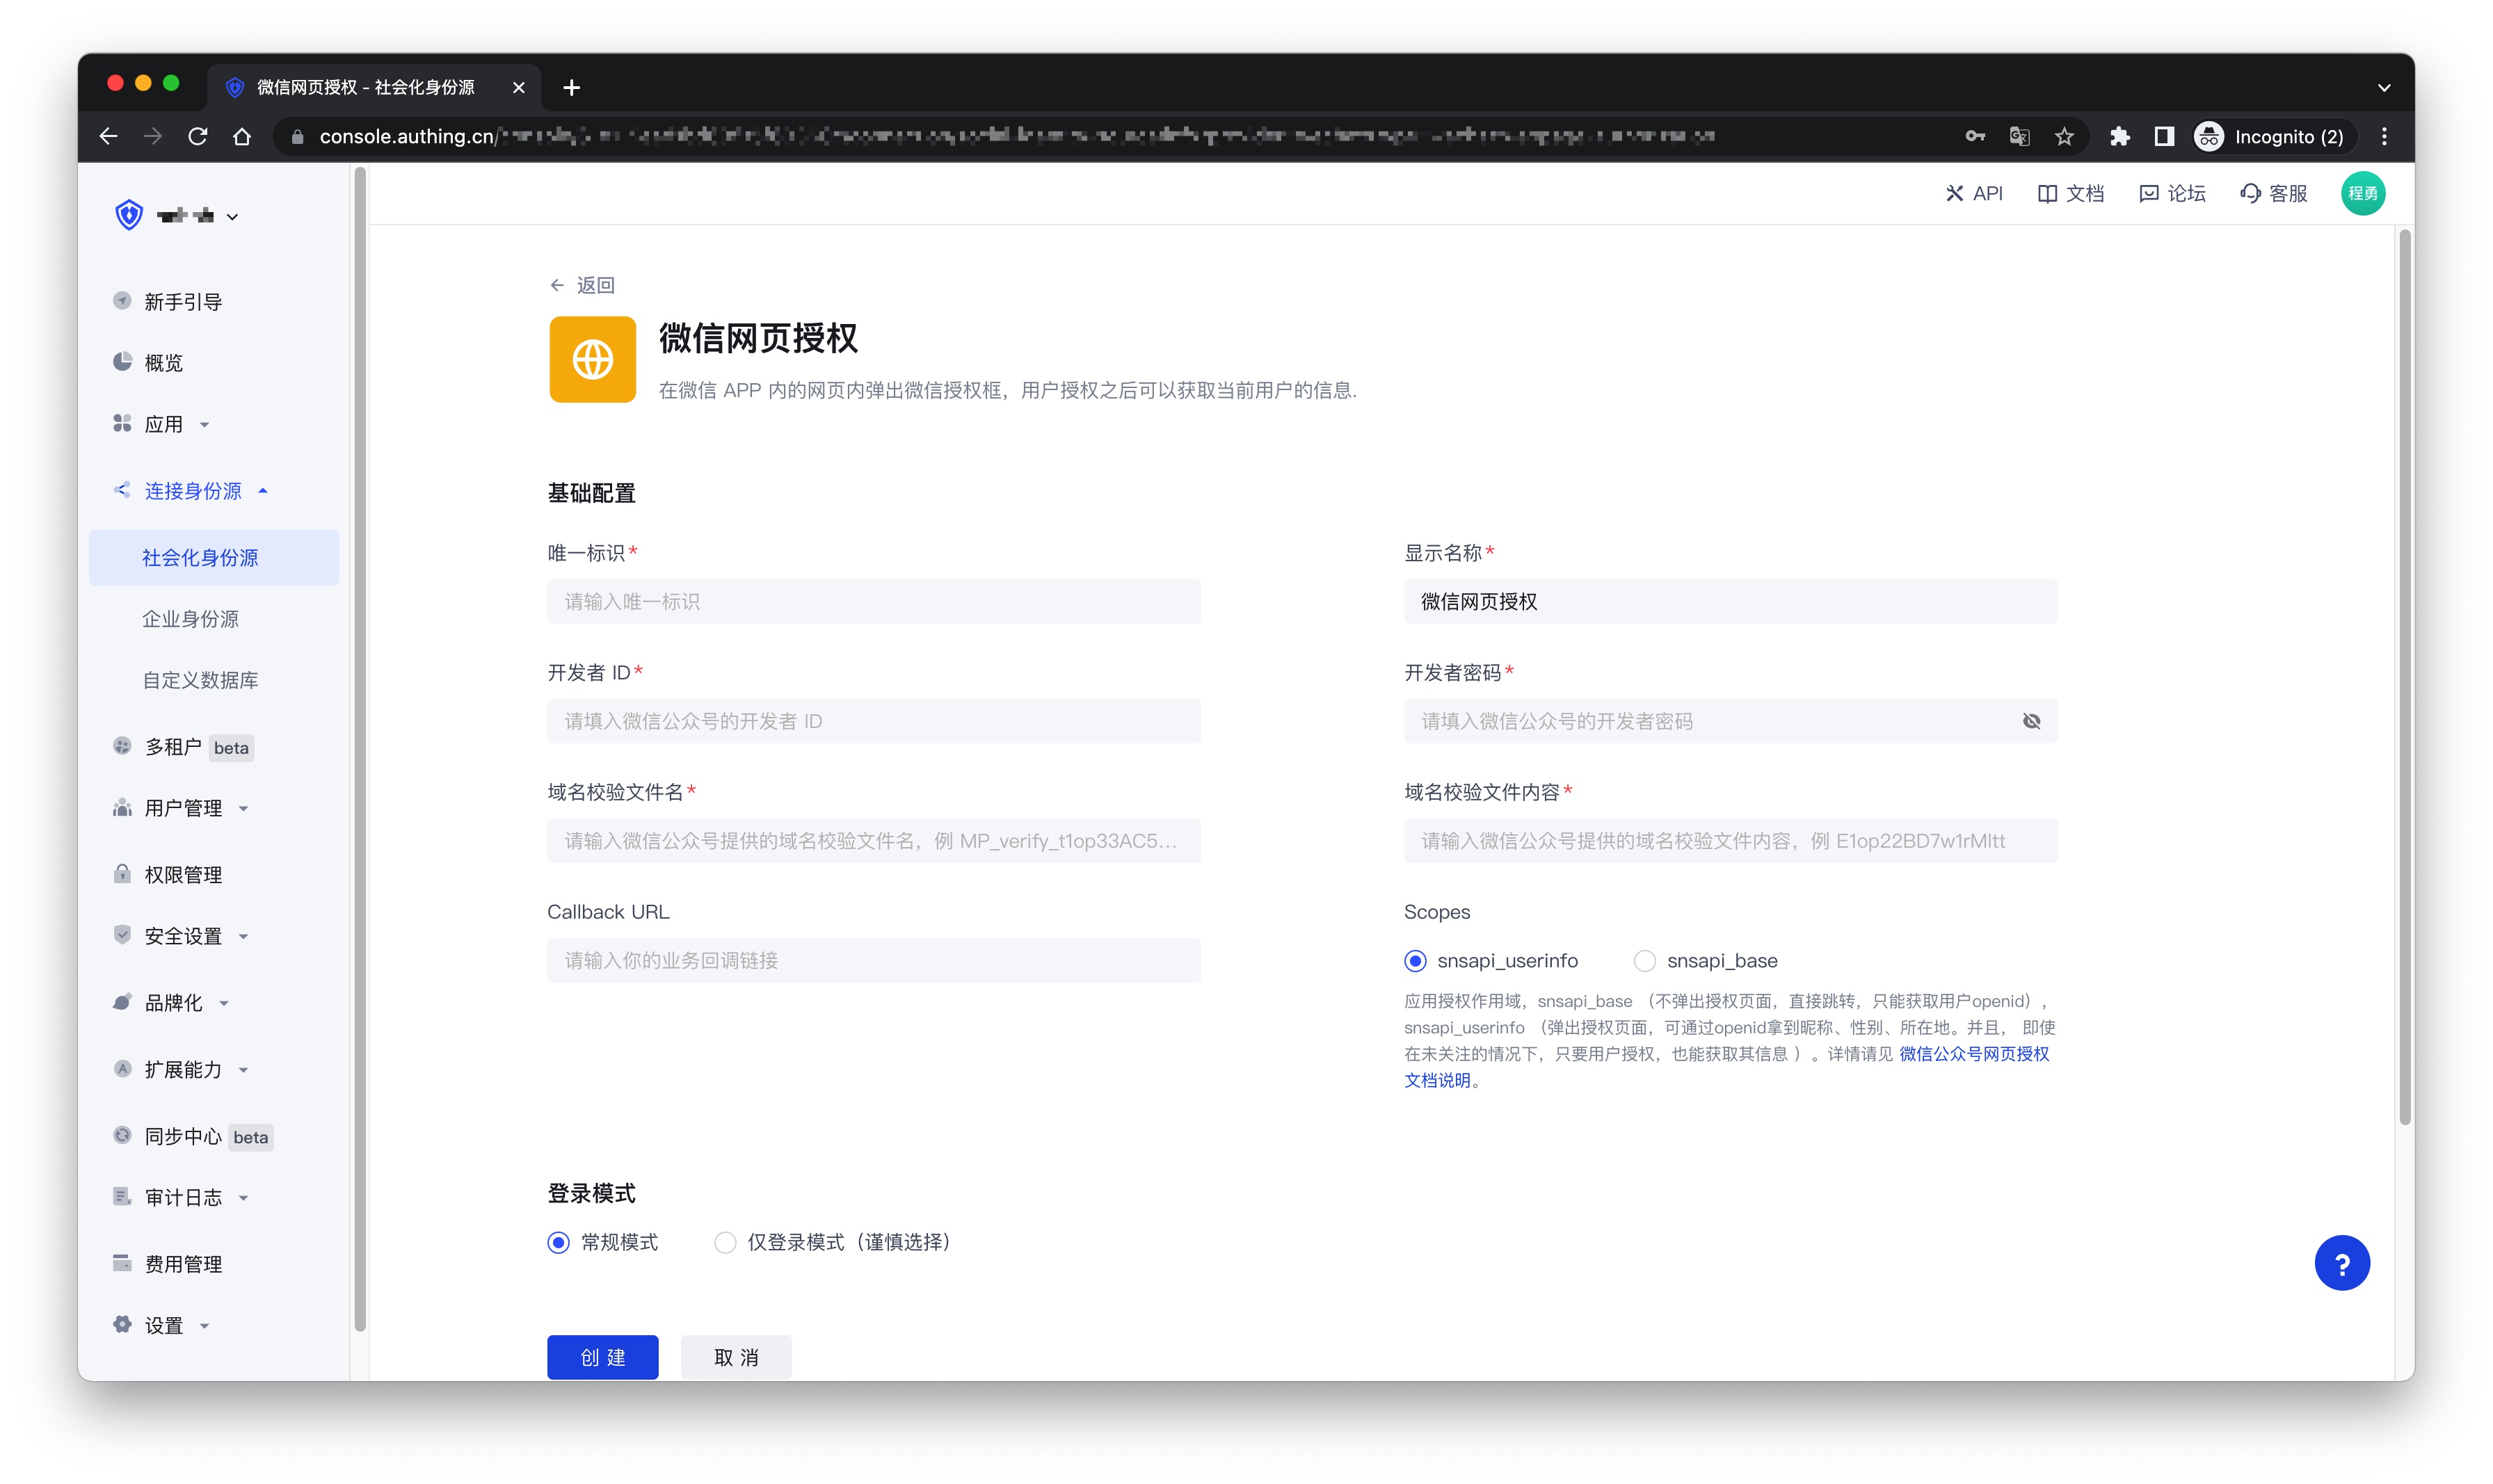This screenshot has width=2493, height=1484.
Task: Expand the 用户管理 sidebar menu
Action: (183, 808)
